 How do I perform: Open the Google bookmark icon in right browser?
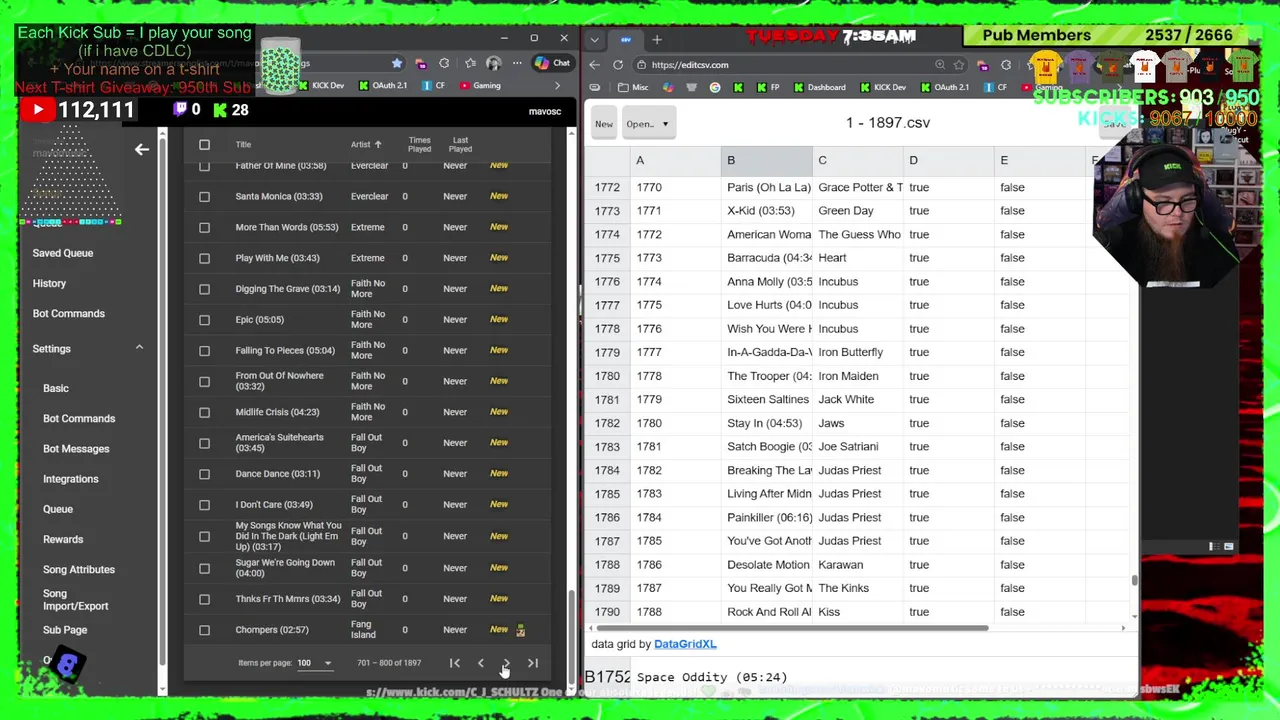coord(715,87)
